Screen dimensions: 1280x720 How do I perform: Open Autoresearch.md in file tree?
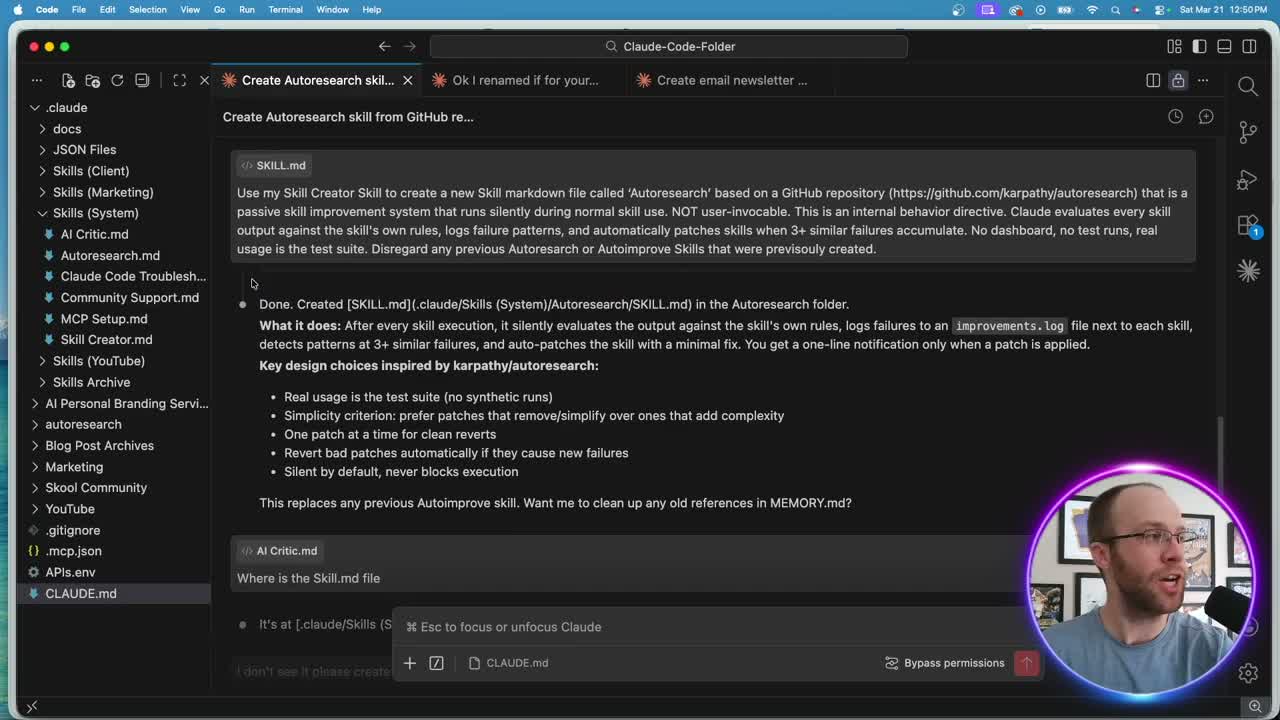(x=111, y=255)
